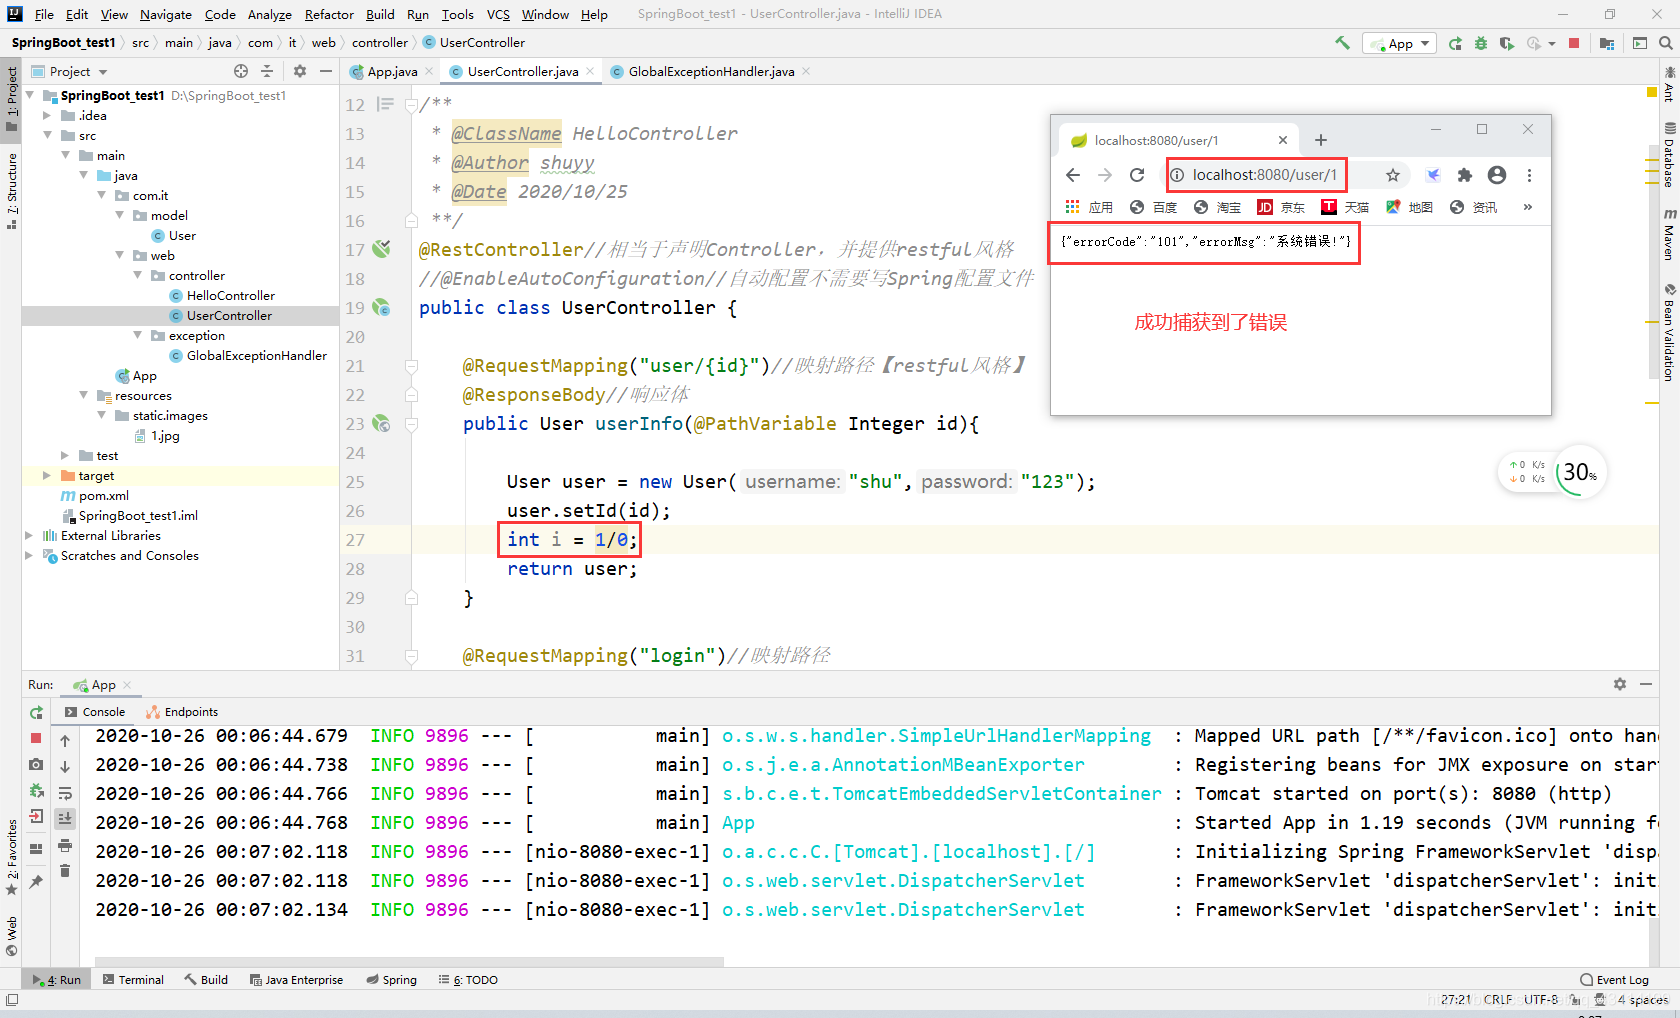The image size is (1680, 1018).
Task: Start debugging with the bug icon
Action: tap(1481, 43)
